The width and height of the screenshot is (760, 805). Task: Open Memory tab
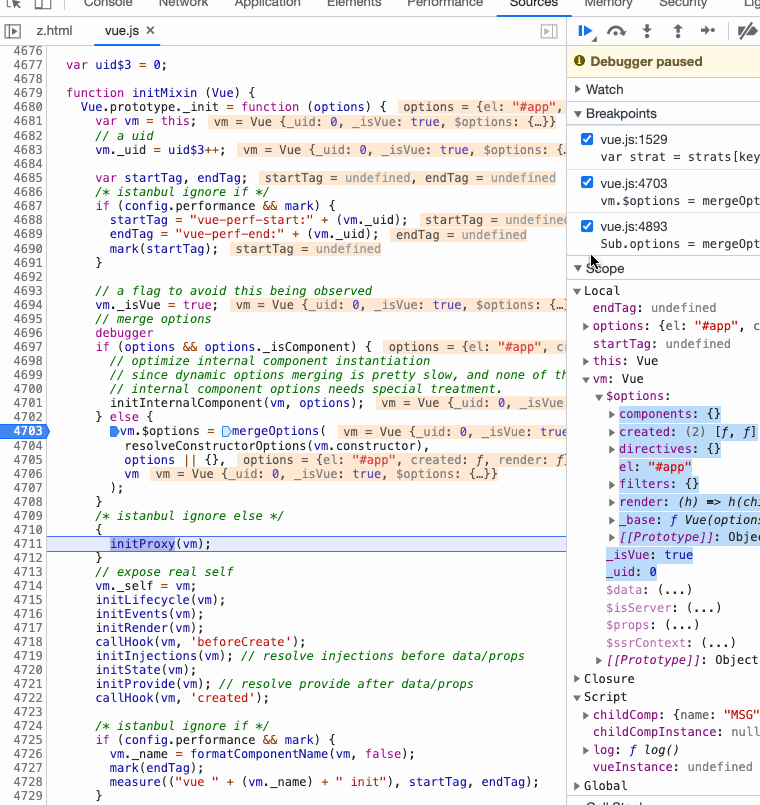[609, 4]
